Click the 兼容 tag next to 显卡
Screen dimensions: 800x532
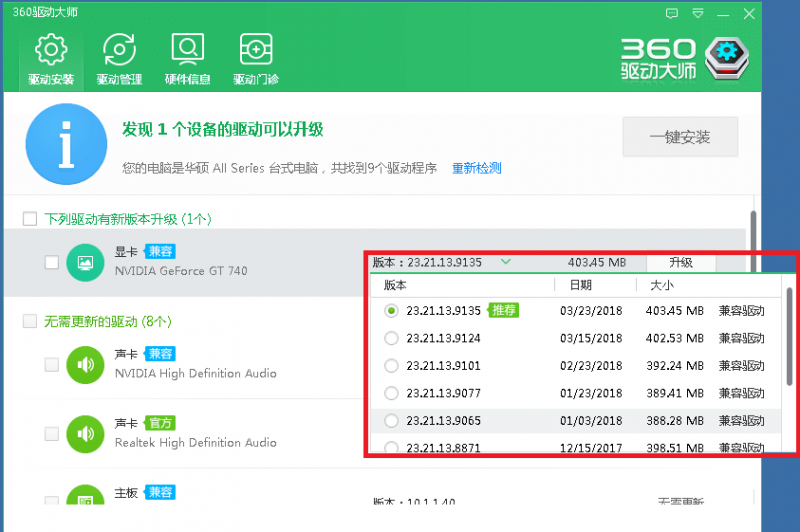pos(160,251)
